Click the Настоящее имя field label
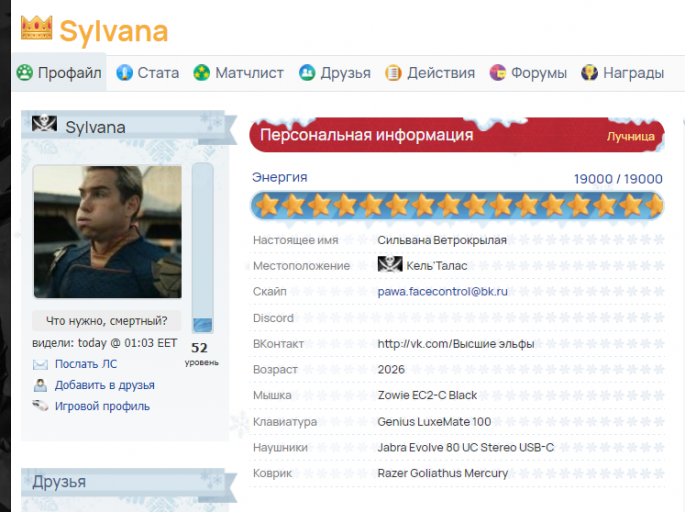685x512 pixels. 296,240
